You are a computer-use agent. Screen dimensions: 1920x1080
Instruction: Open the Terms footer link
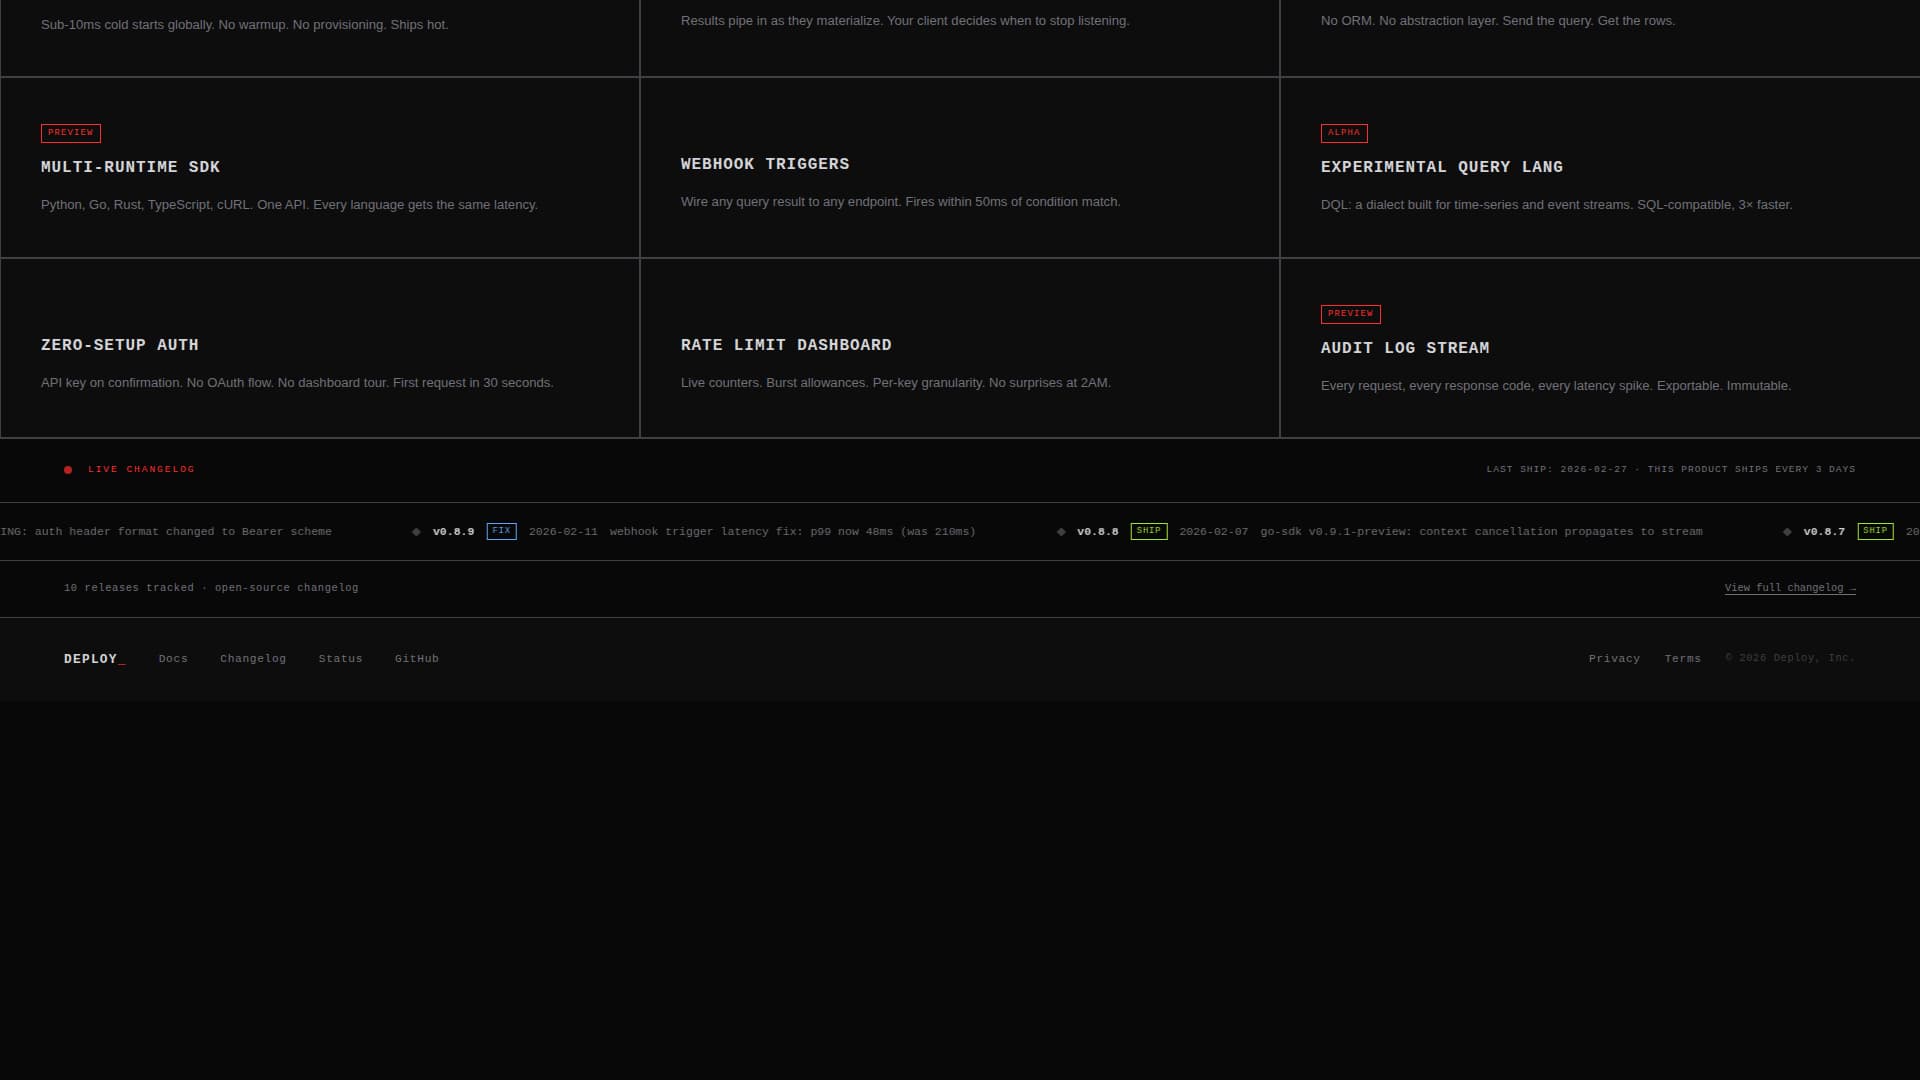pos(1683,659)
